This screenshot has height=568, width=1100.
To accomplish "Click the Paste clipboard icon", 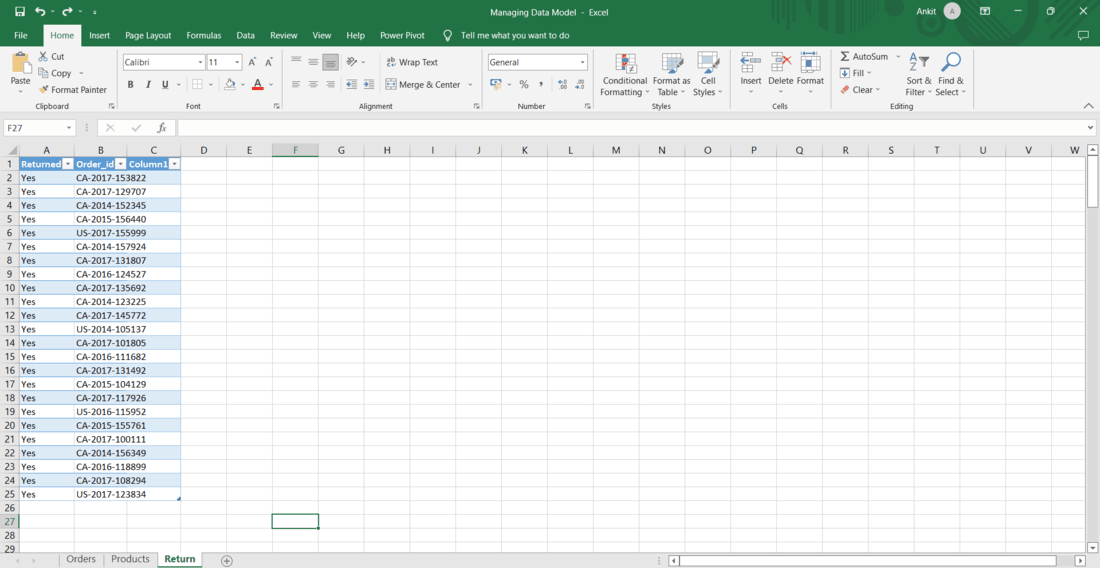I will click(x=21, y=63).
